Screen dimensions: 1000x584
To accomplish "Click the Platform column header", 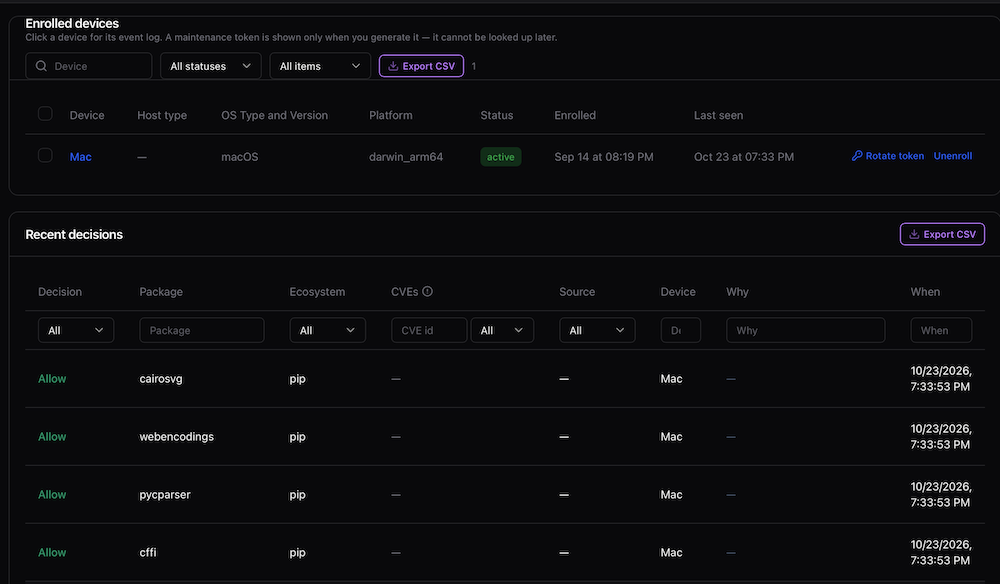I will 390,115.
